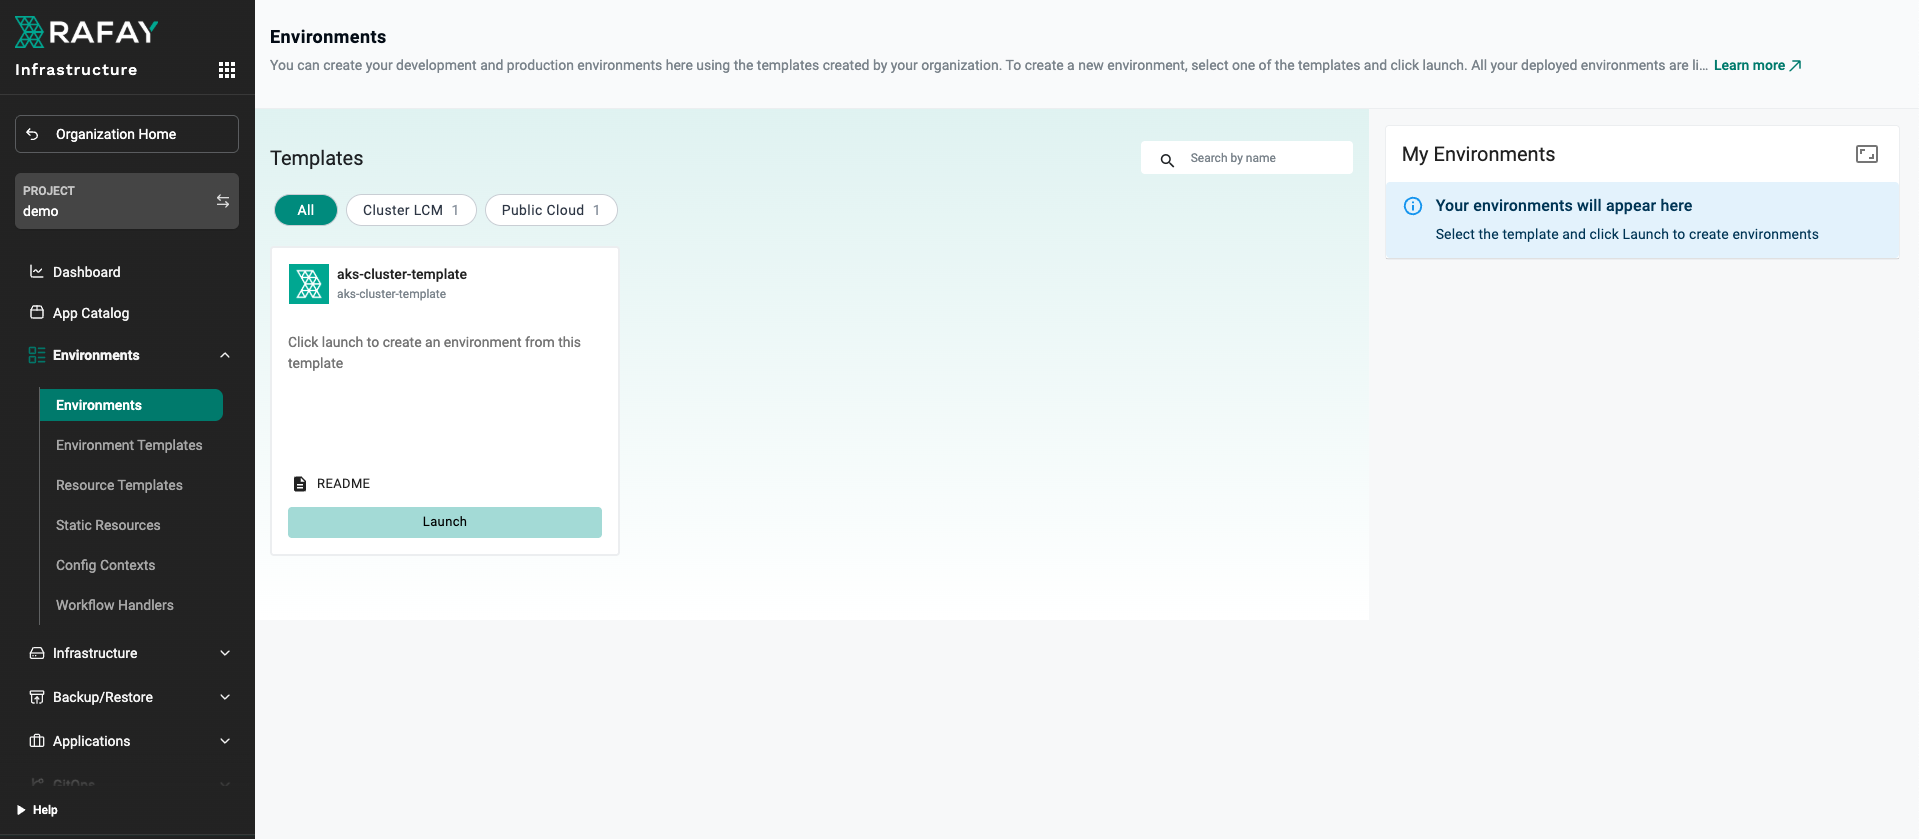Filter templates by Public Cloud

tap(551, 210)
